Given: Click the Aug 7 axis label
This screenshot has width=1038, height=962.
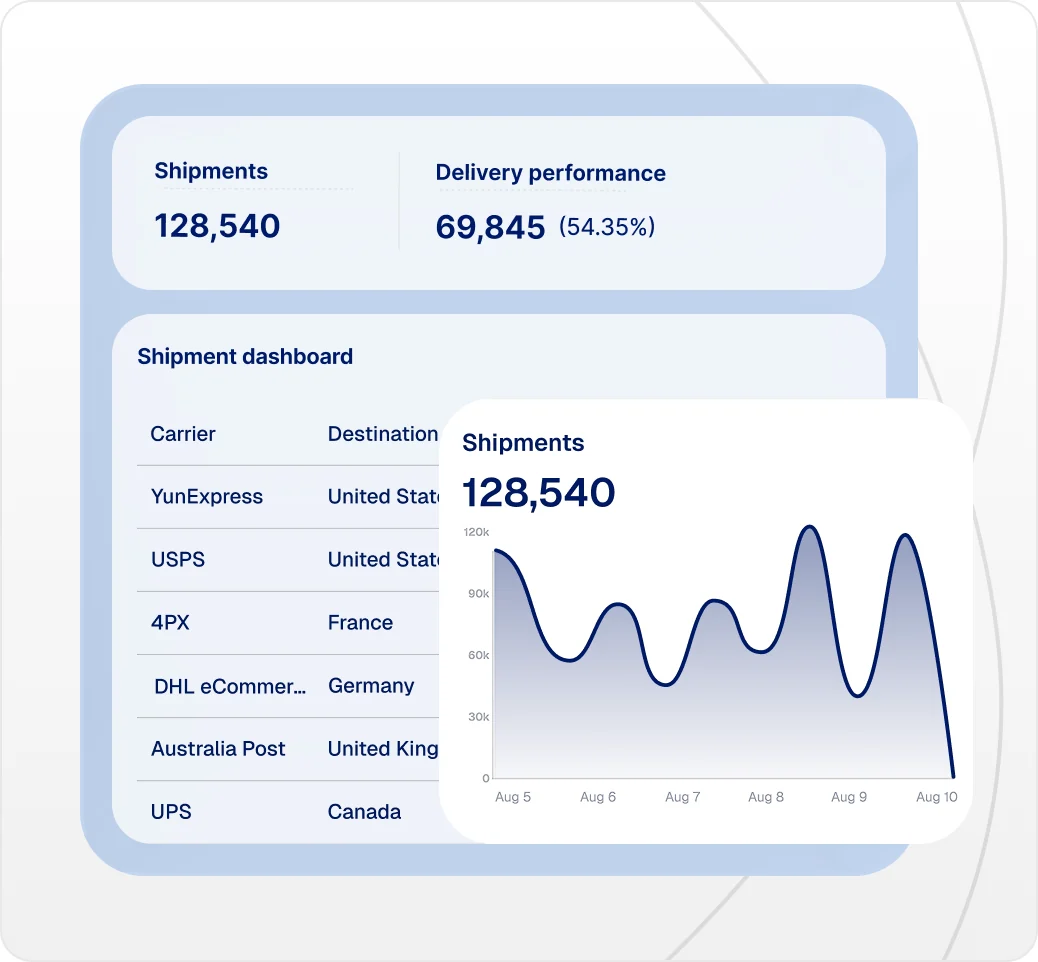Looking at the screenshot, I should (x=683, y=797).
